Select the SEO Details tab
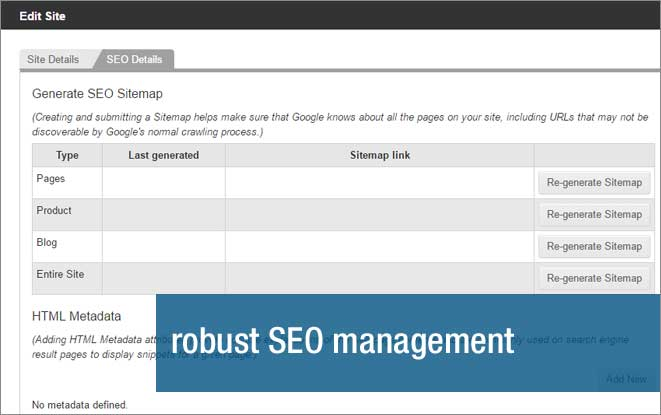Screen dimensions: 661x415 click(134, 59)
